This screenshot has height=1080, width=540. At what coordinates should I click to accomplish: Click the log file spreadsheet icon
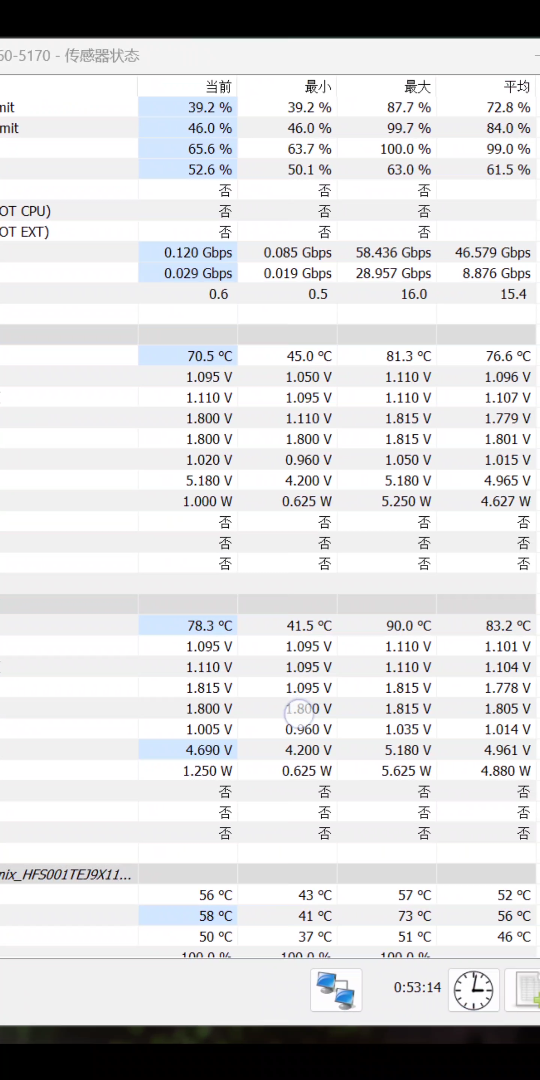pyautogui.click(x=523, y=990)
